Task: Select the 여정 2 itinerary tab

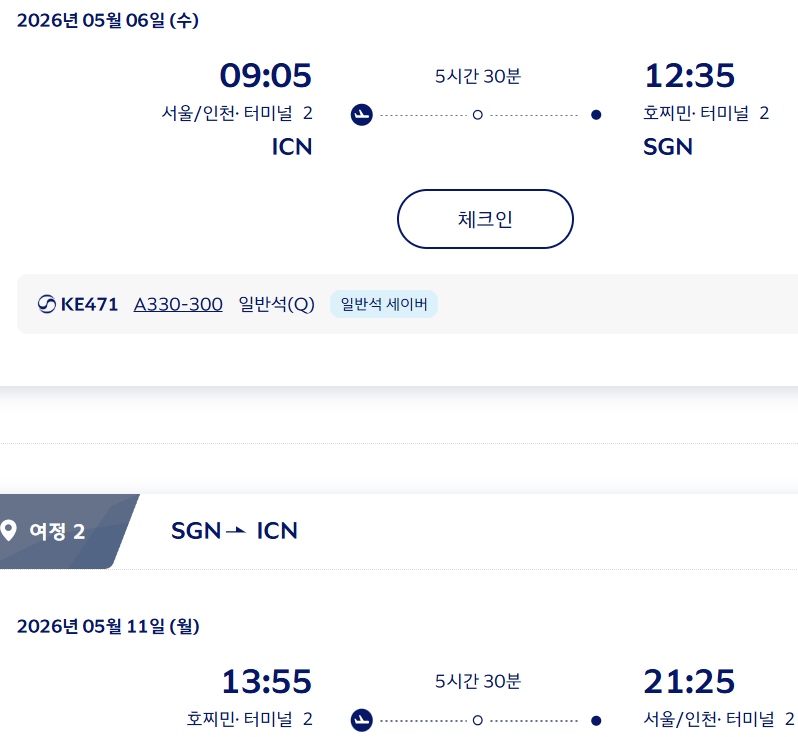Action: click(57, 531)
